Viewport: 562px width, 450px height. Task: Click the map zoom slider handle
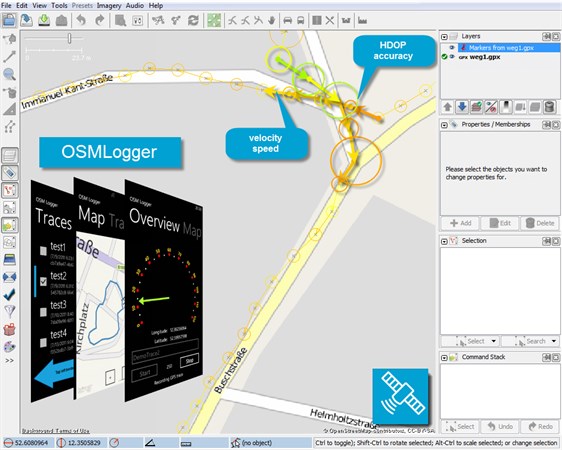point(70,38)
